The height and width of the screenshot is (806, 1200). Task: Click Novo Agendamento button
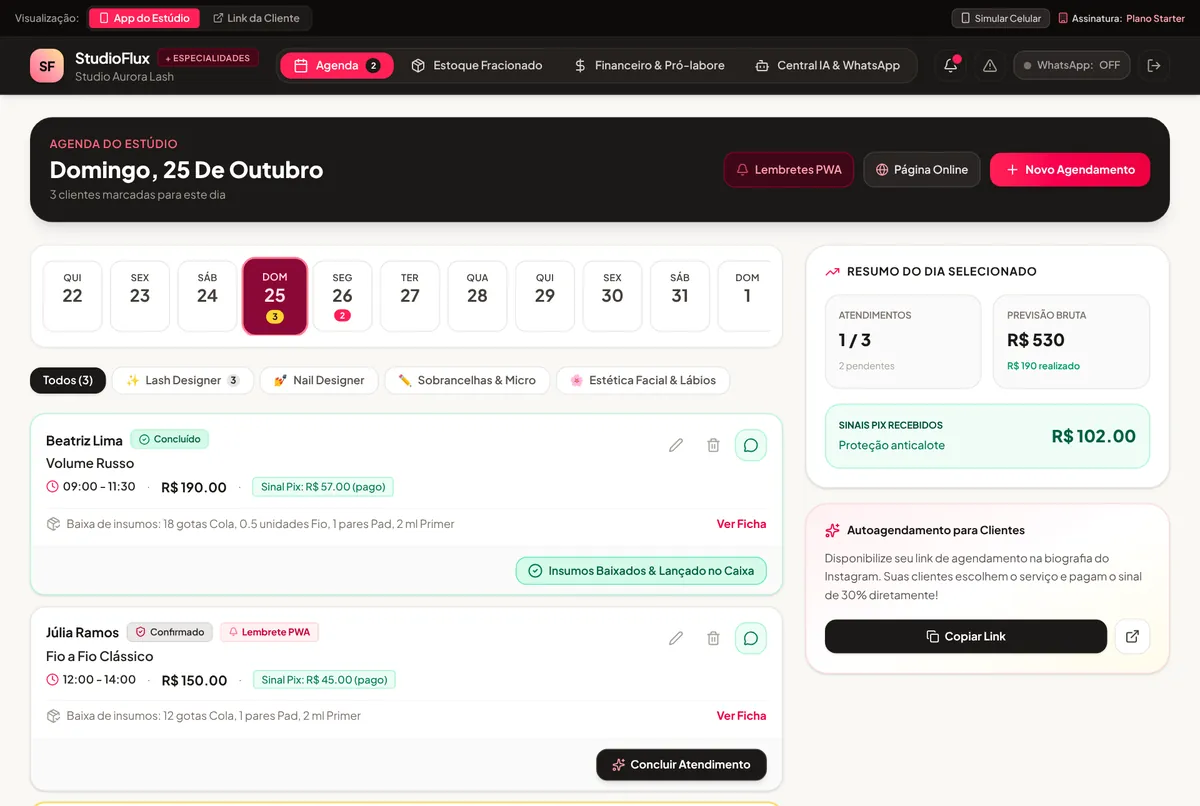[x=1070, y=169]
